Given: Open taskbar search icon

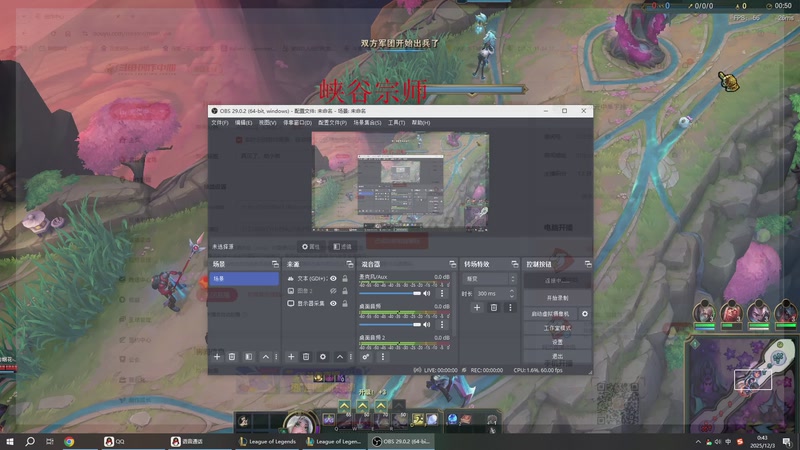Looking at the screenshot, I should 30,441.
